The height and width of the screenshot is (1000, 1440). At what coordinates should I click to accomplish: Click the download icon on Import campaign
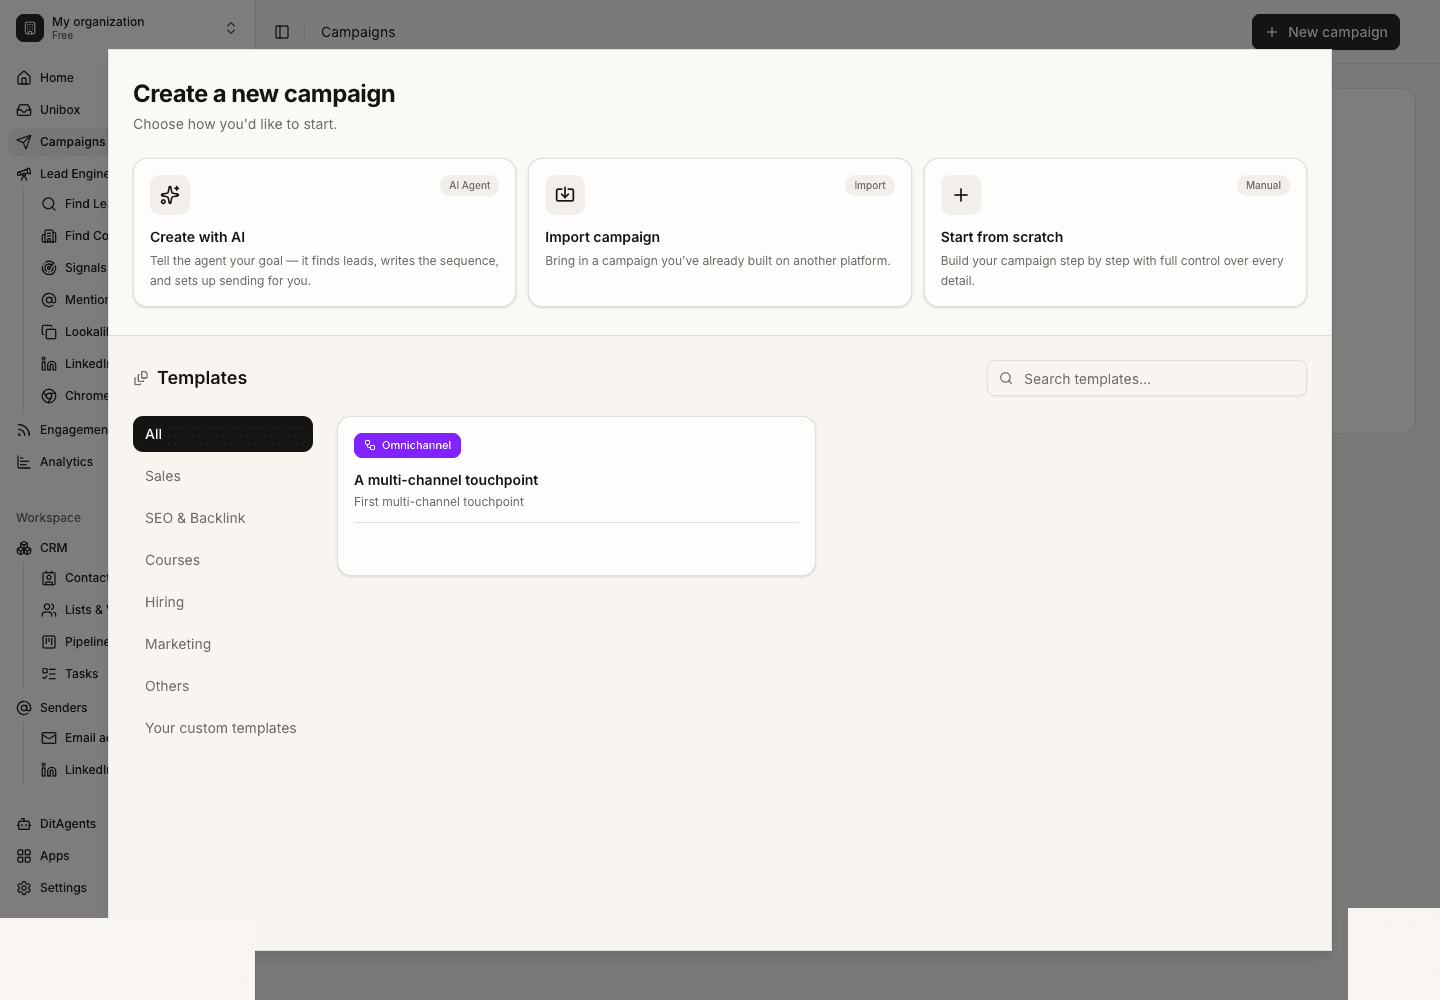coord(565,195)
